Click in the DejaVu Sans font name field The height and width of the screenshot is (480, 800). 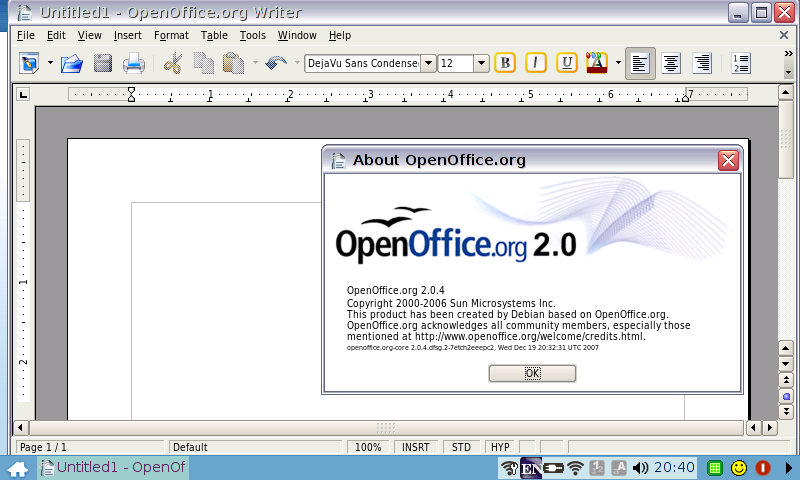coord(363,63)
